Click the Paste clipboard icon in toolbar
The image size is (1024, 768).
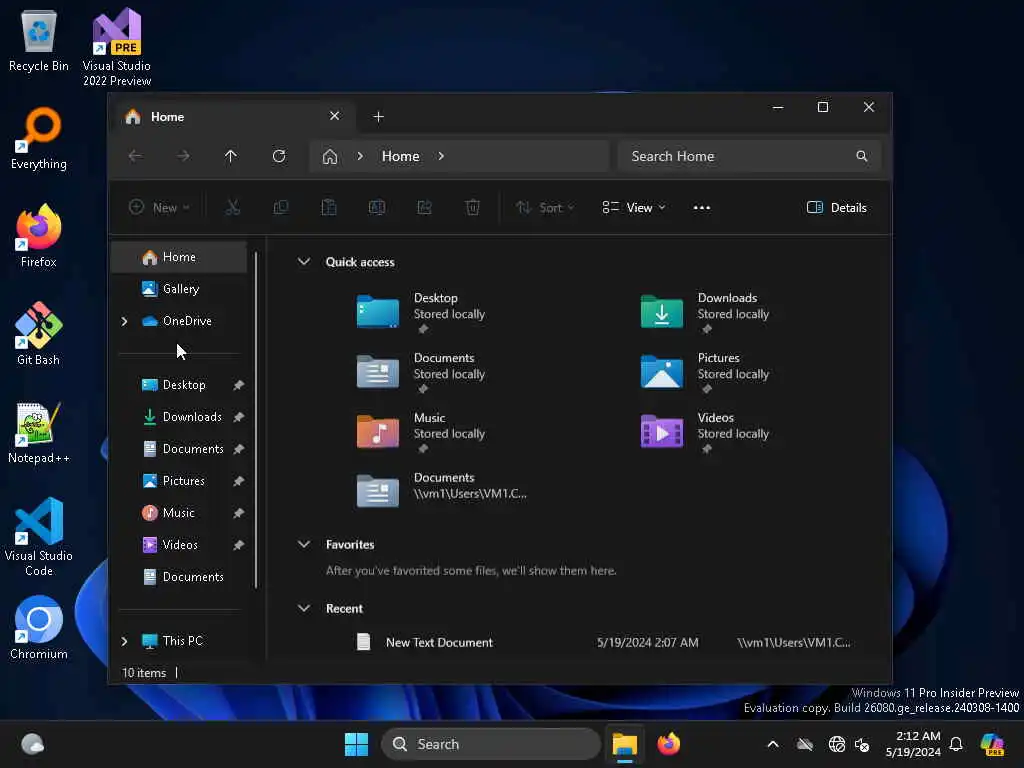328,208
